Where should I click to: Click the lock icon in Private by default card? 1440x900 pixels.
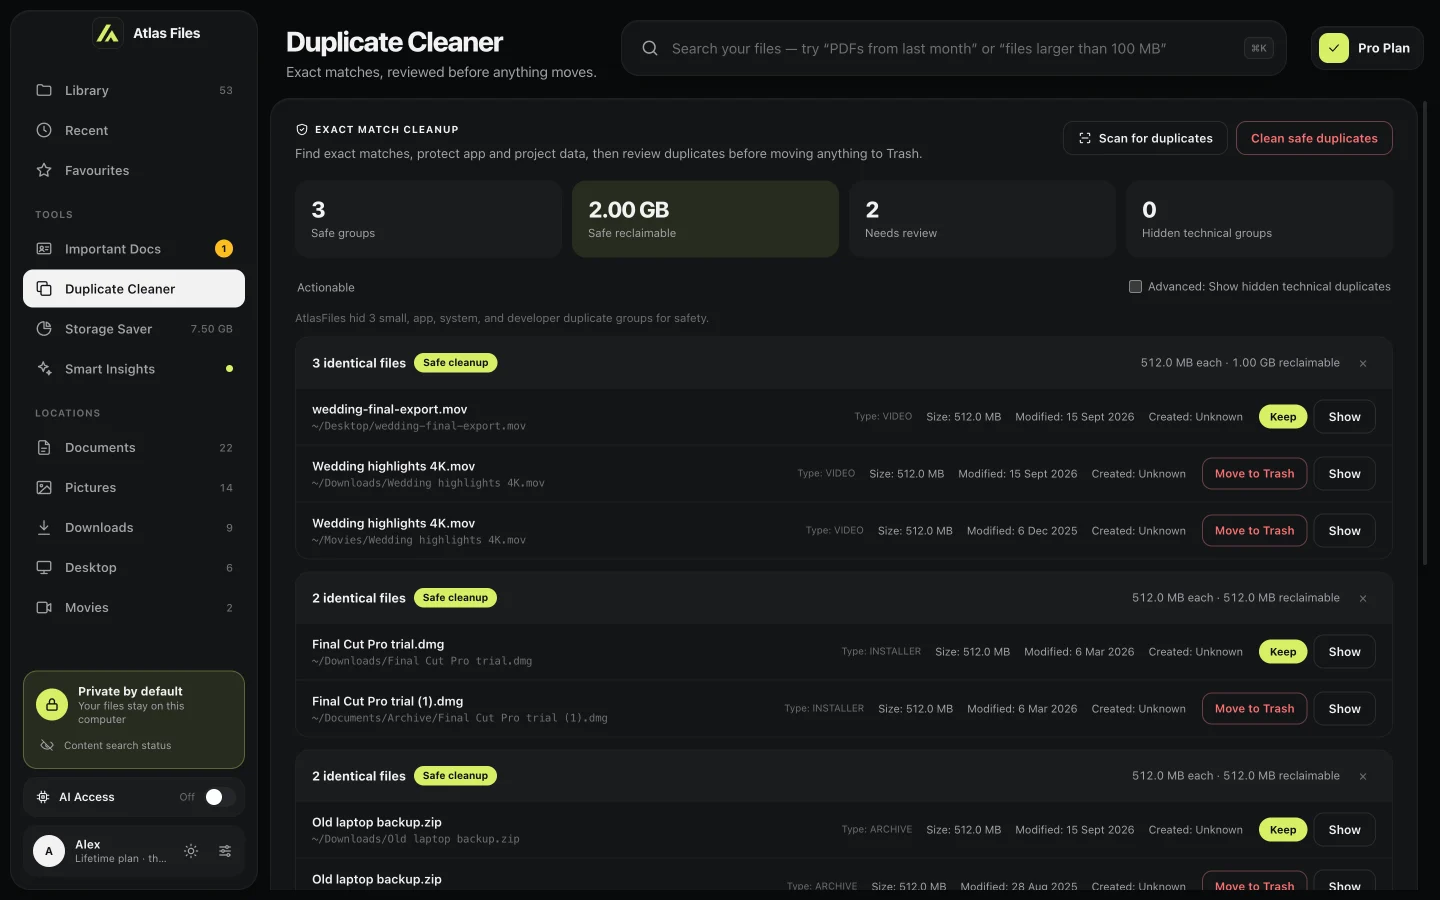pyautogui.click(x=51, y=705)
